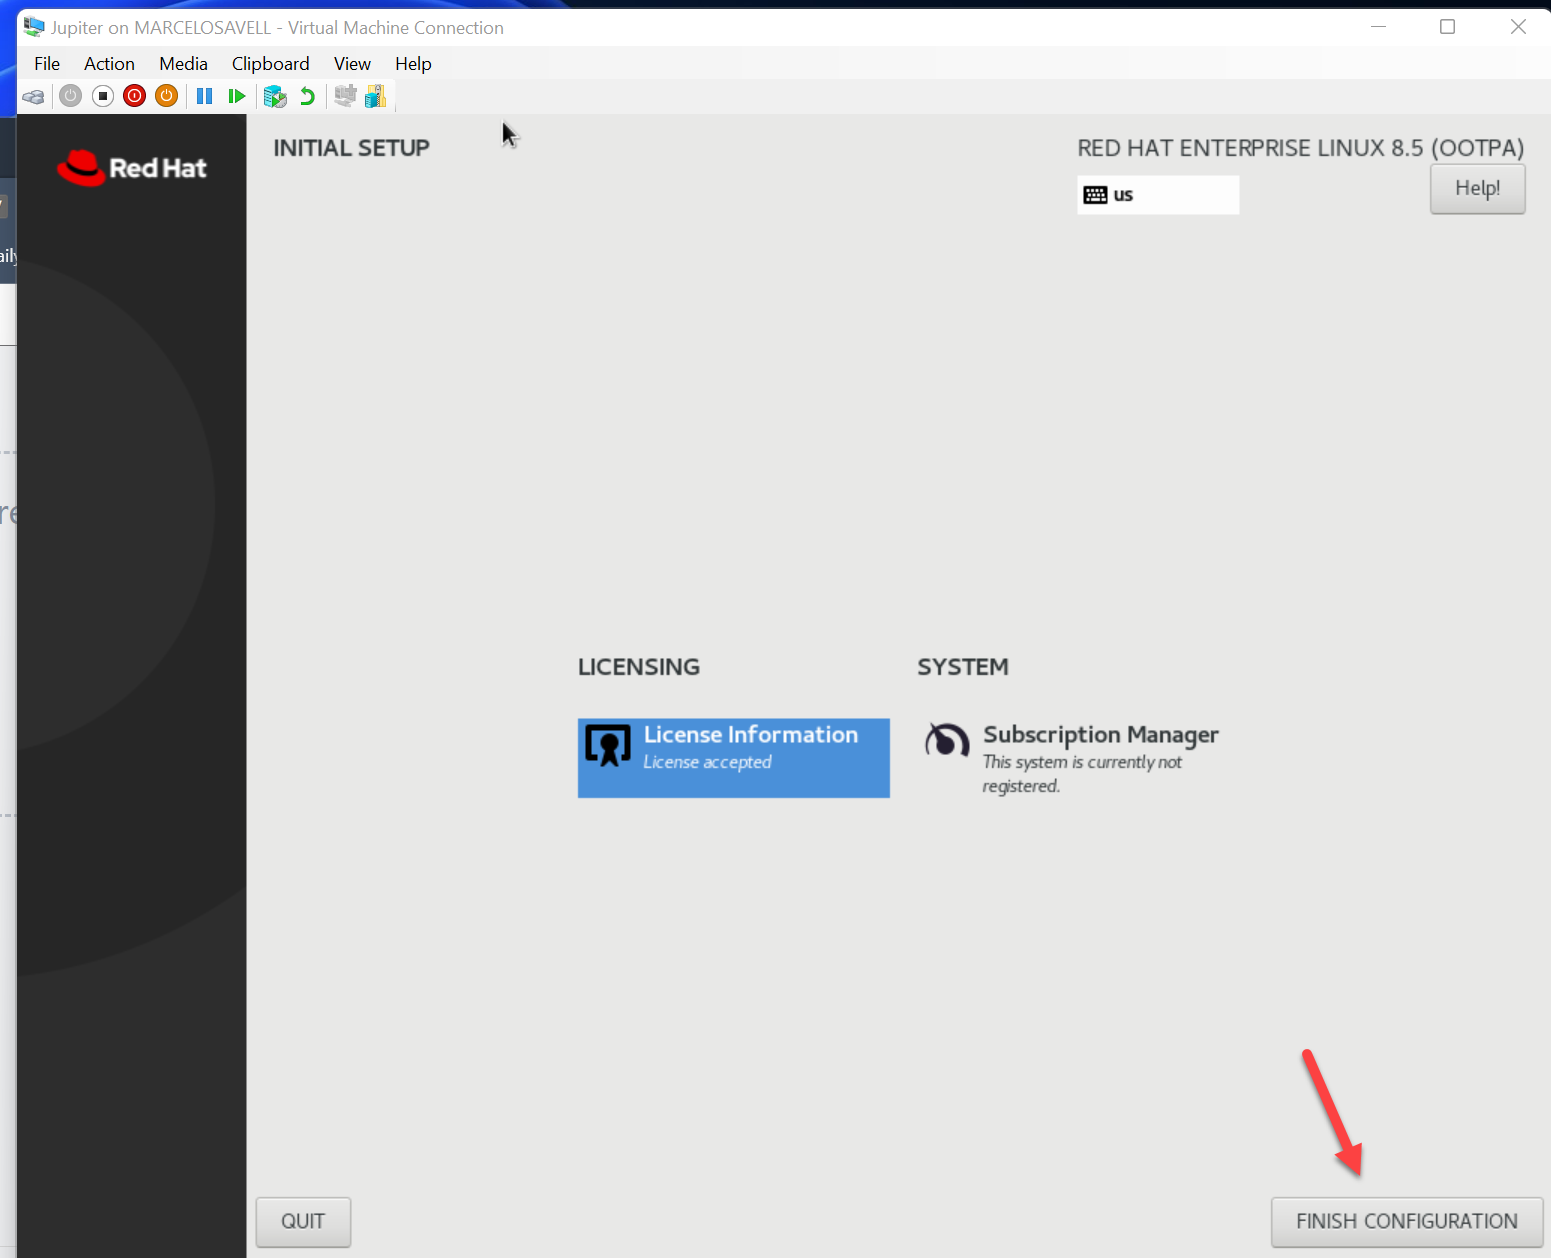Click the orange Save state icon

click(x=167, y=96)
